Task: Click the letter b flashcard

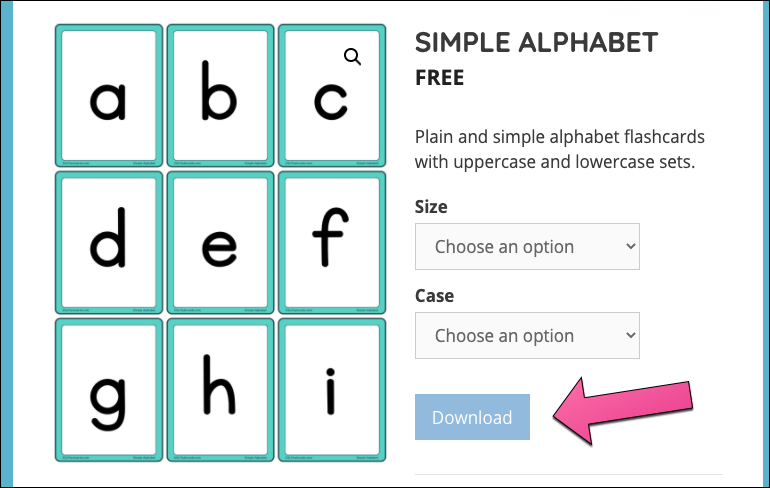Action: click(x=220, y=96)
